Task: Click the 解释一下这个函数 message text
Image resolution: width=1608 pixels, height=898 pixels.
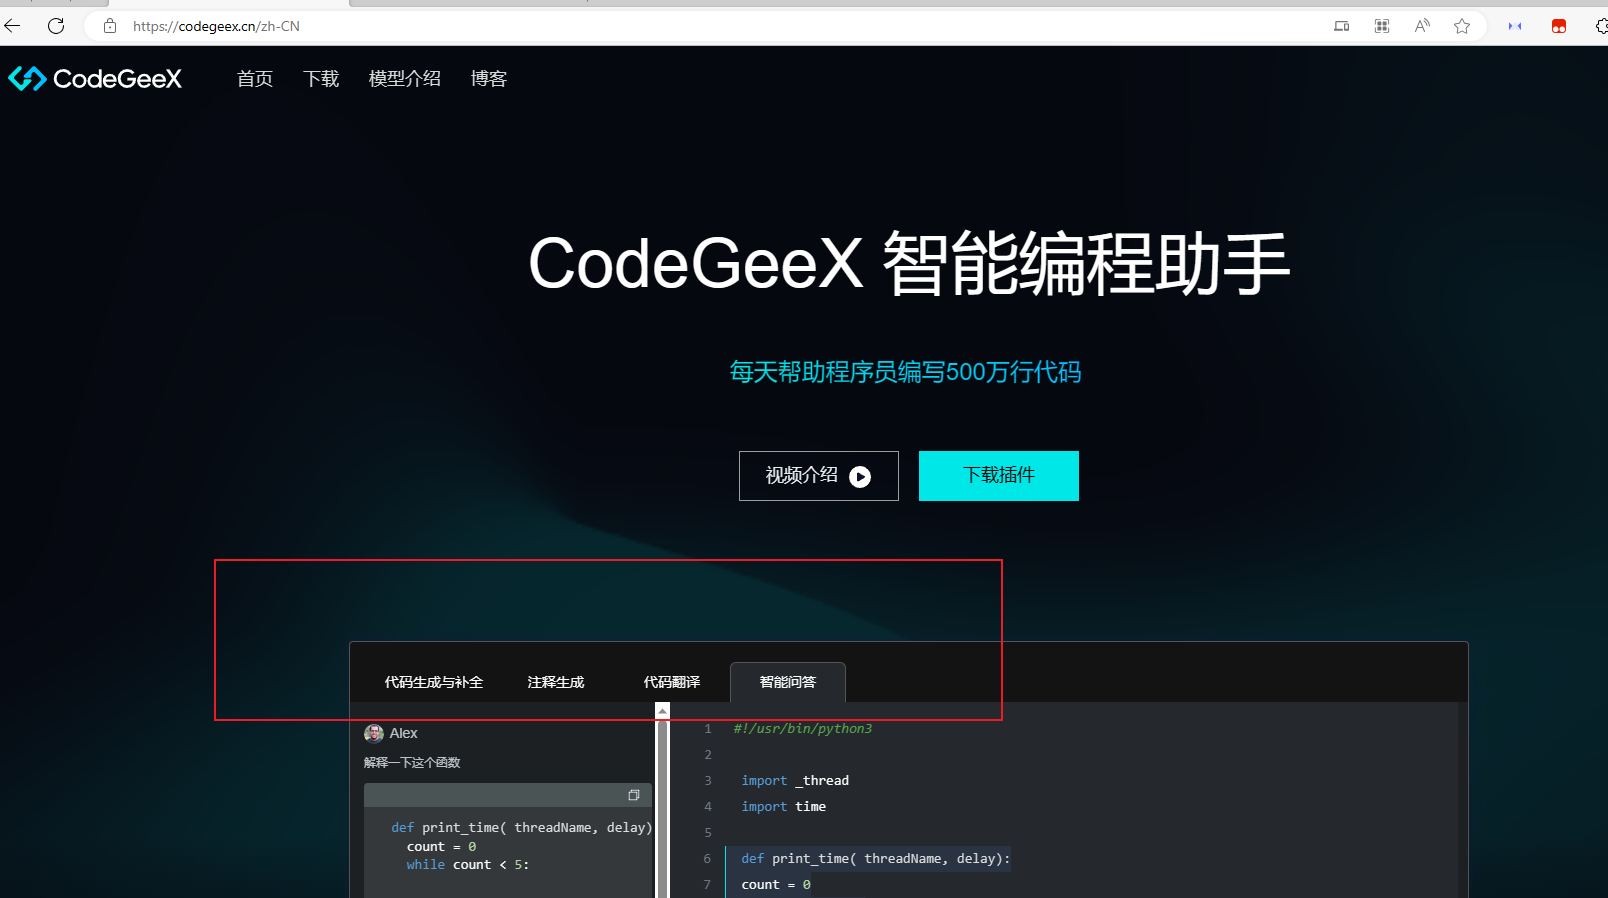Action: [412, 762]
